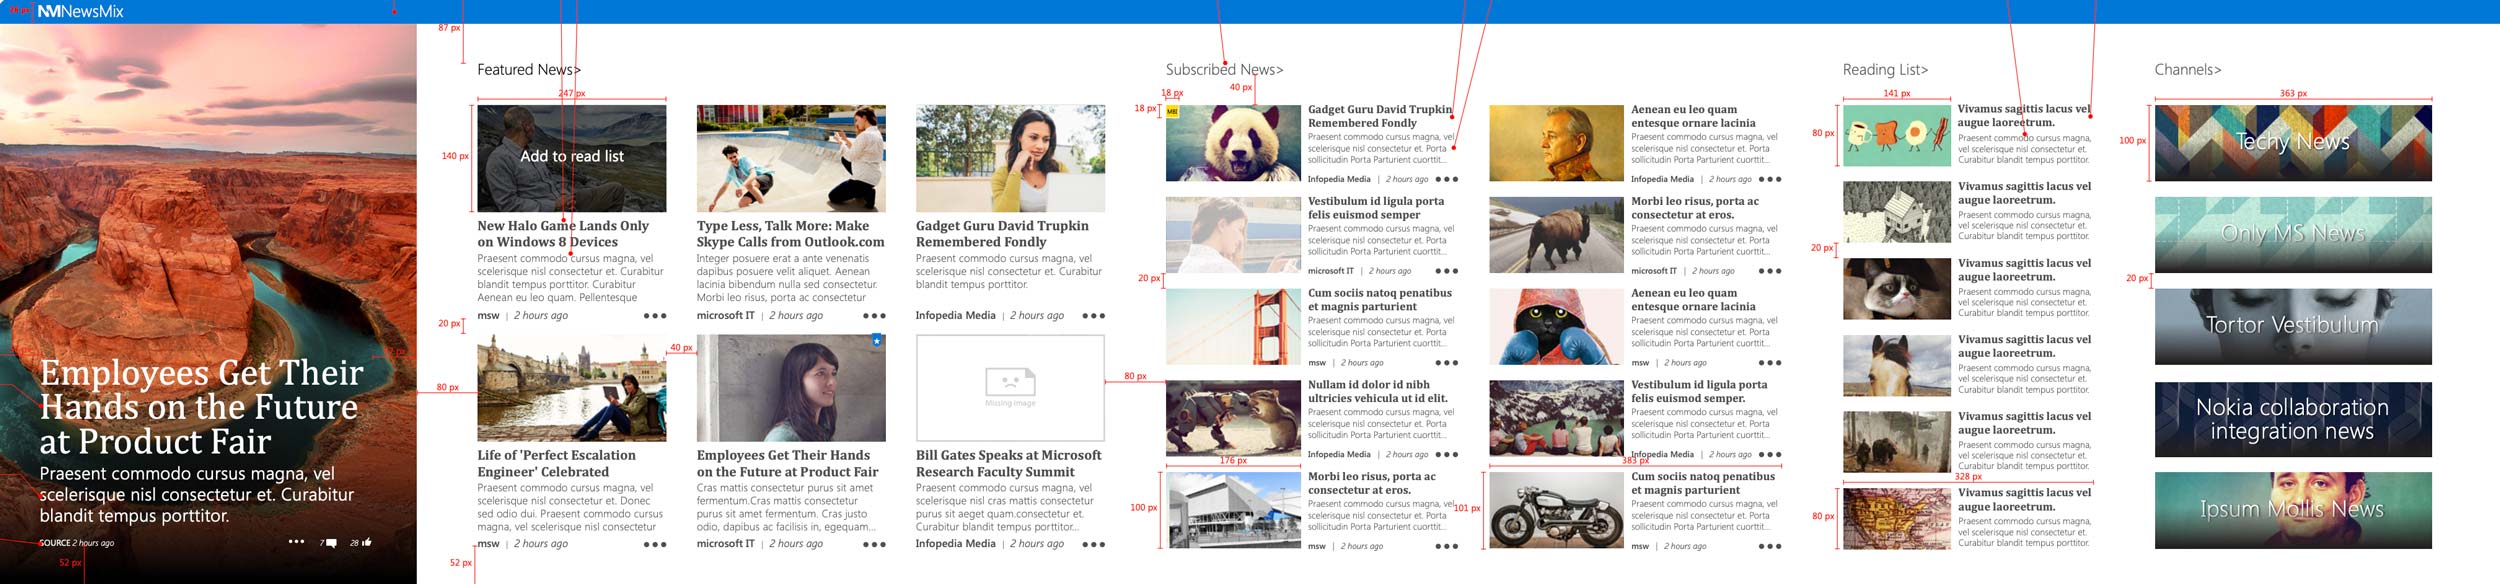Open ellipsis menu for the Bill Murray portrait story
Screen dimensions: 2500x584
tap(1770, 180)
